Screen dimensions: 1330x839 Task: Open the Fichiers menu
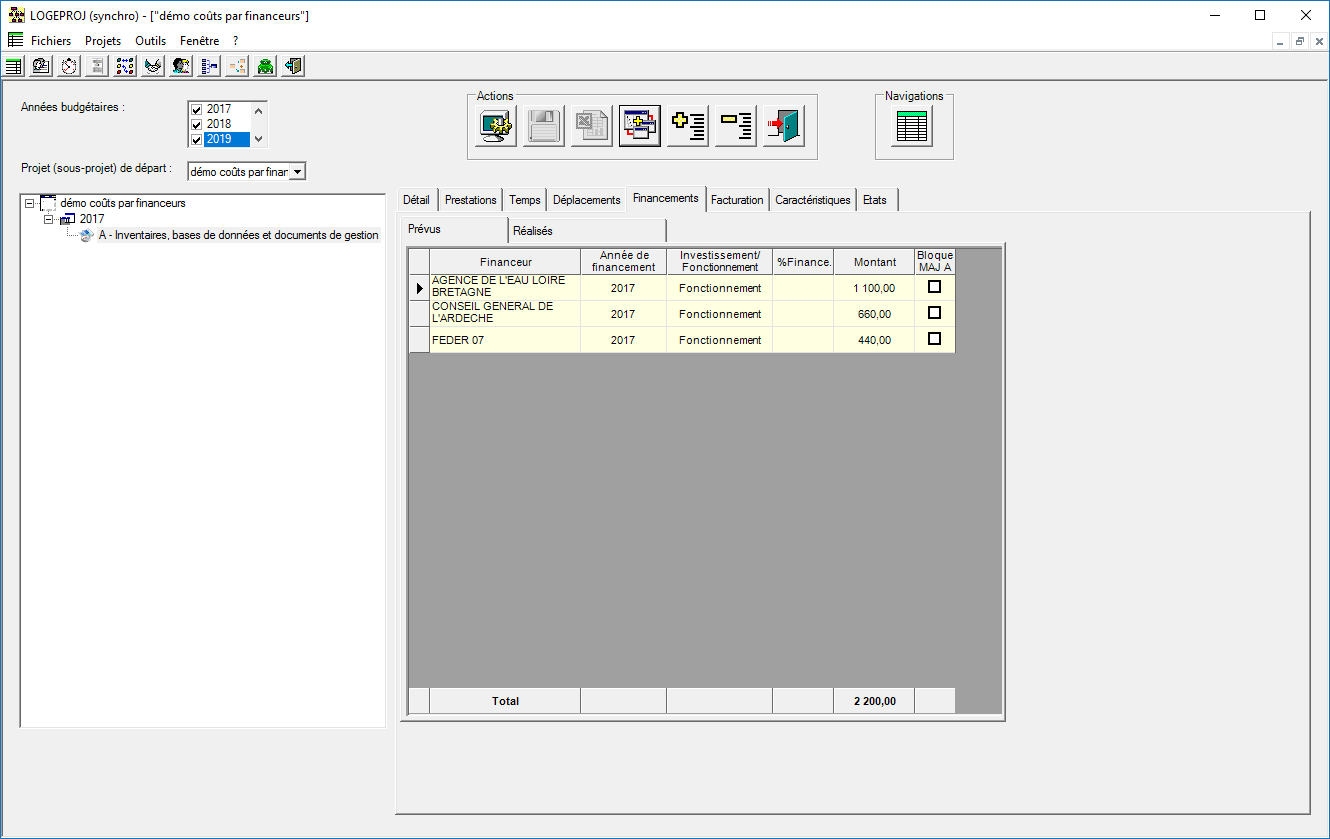tap(51, 41)
